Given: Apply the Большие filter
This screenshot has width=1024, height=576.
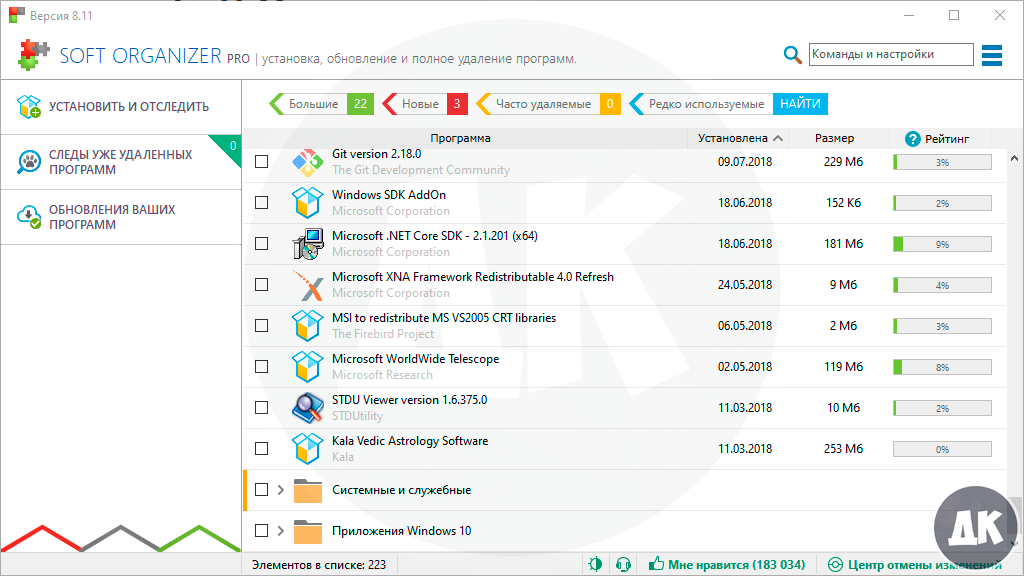Looking at the screenshot, I should [x=321, y=104].
